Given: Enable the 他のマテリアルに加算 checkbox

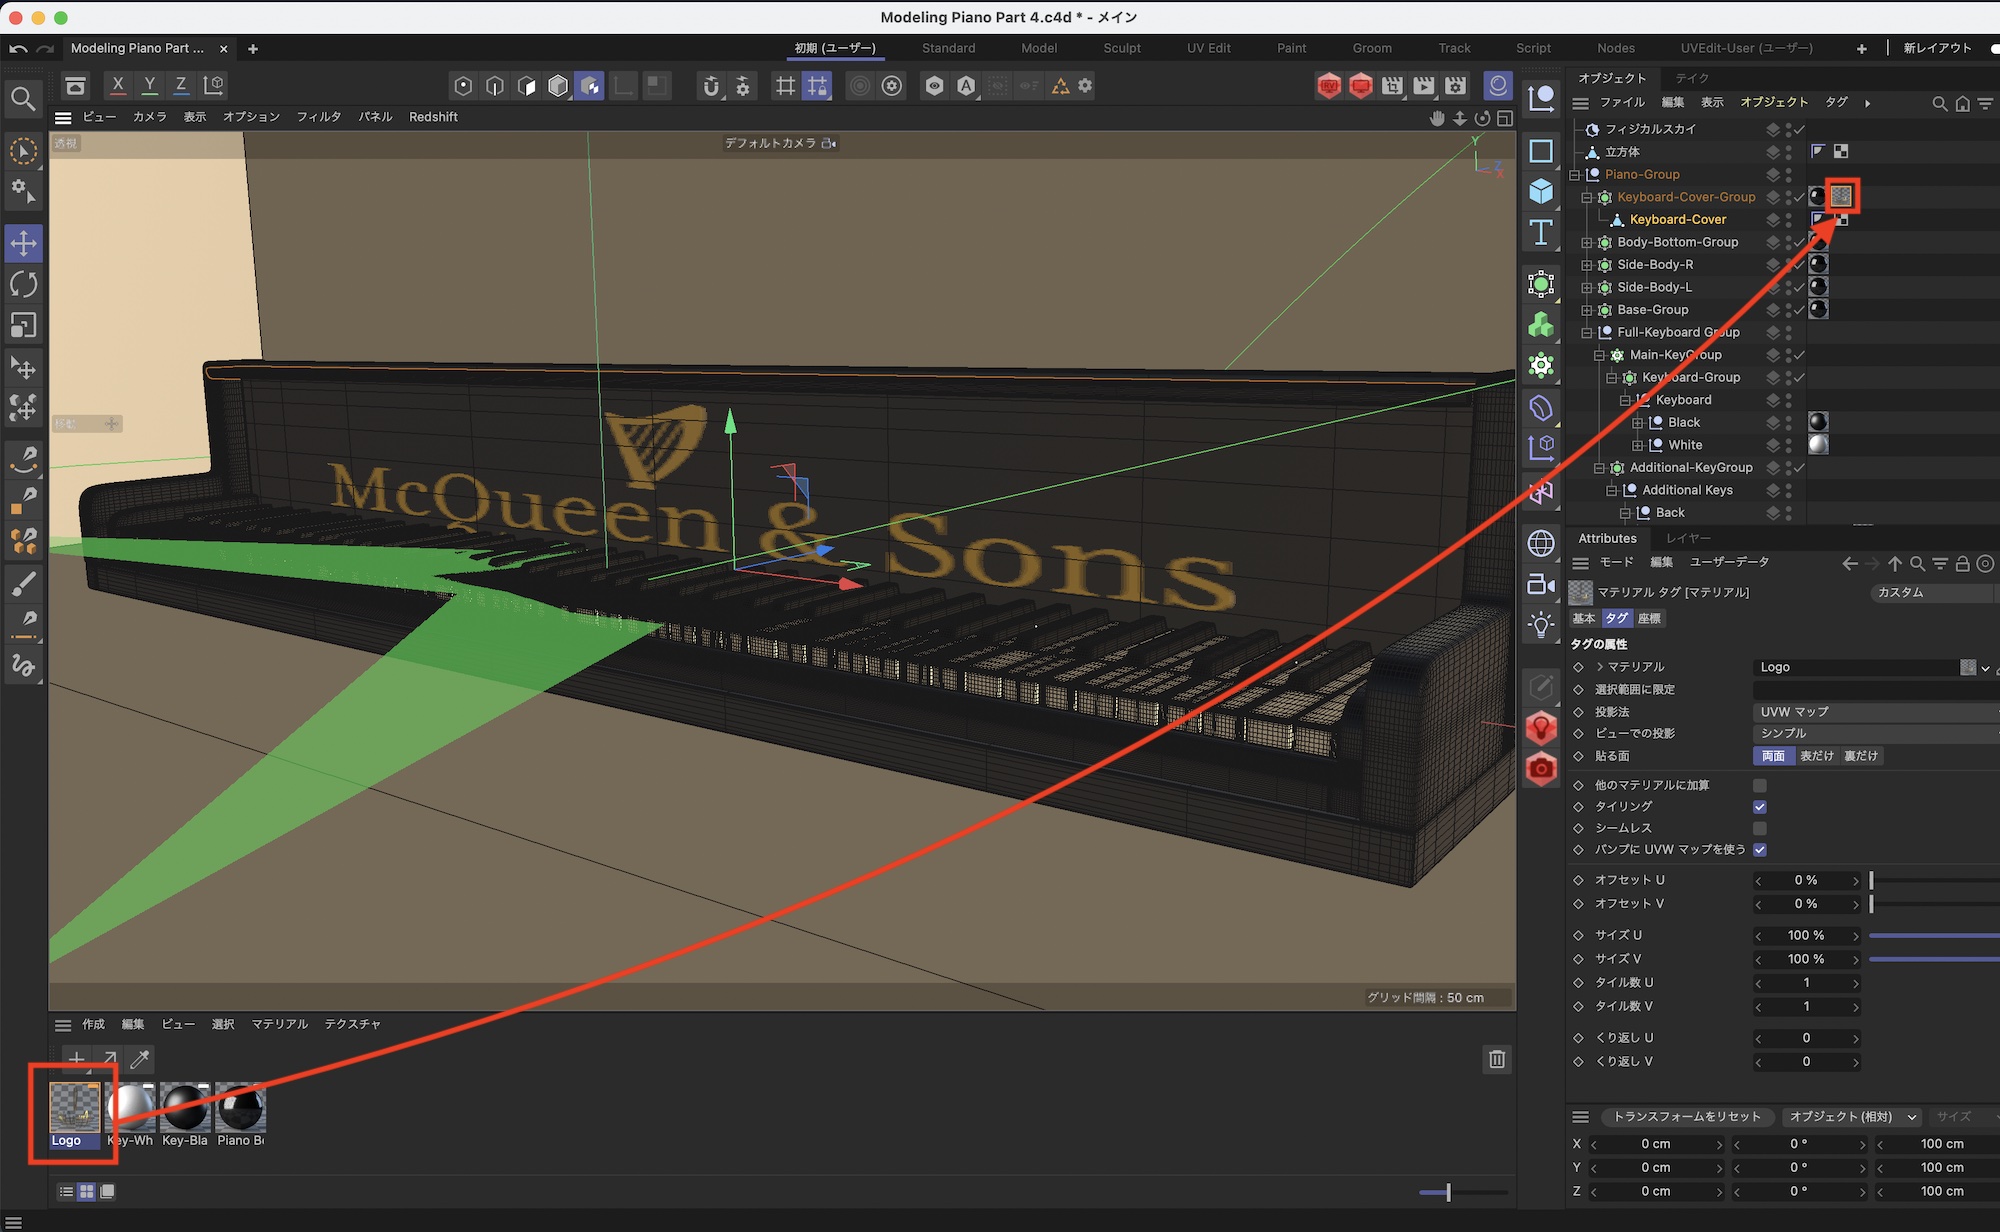Looking at the screenshot, I should click(1760, 785).
